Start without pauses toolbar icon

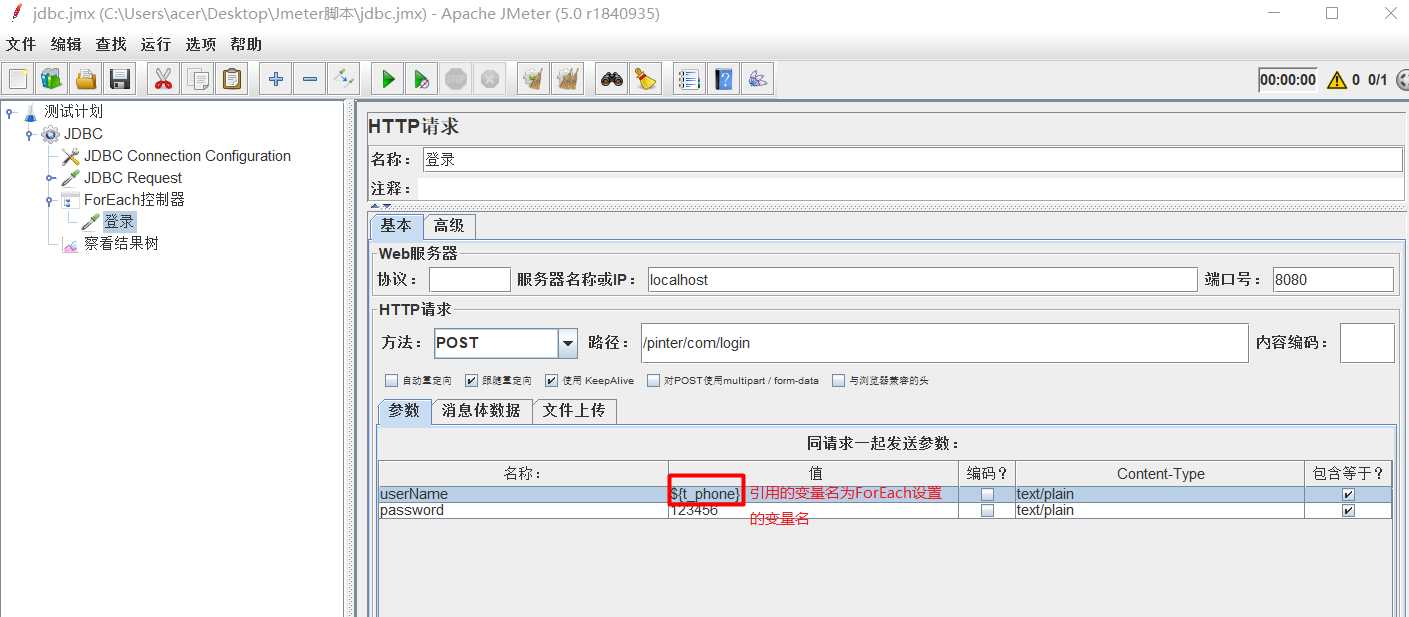(x=422, y=79)
